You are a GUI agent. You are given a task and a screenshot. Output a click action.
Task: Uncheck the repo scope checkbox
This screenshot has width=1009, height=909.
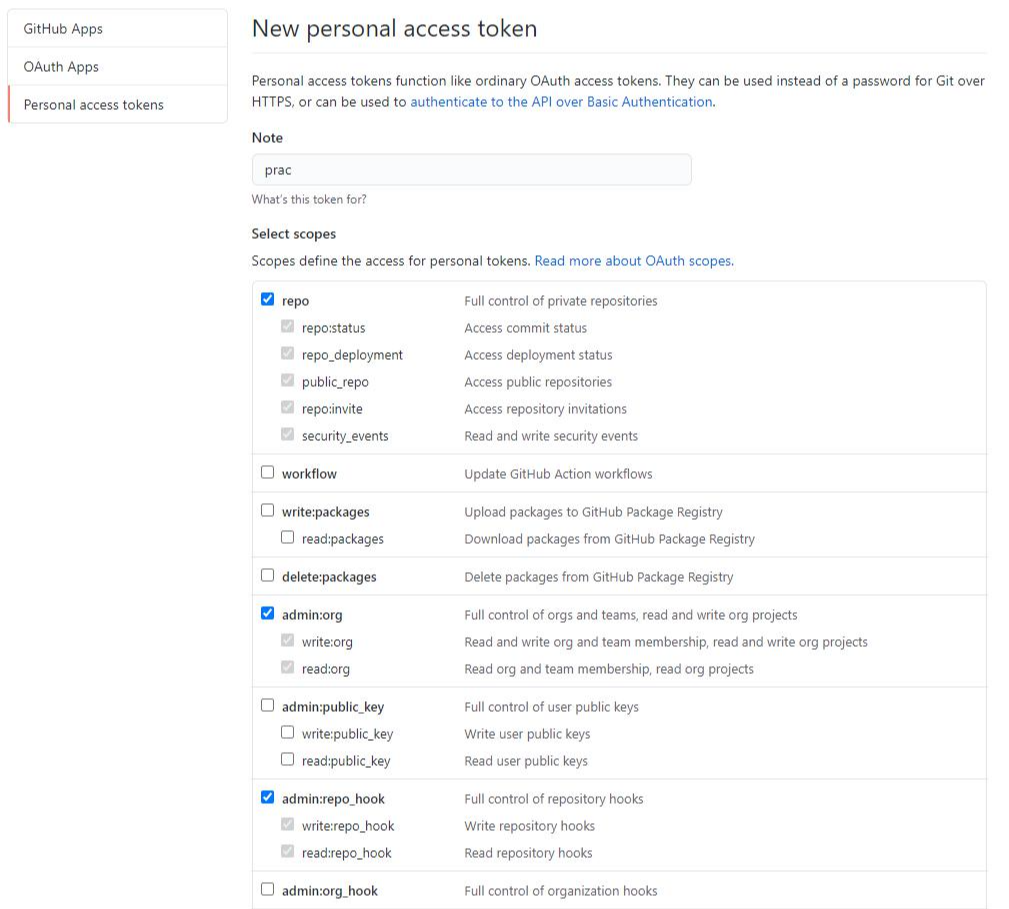coord(267,299)
